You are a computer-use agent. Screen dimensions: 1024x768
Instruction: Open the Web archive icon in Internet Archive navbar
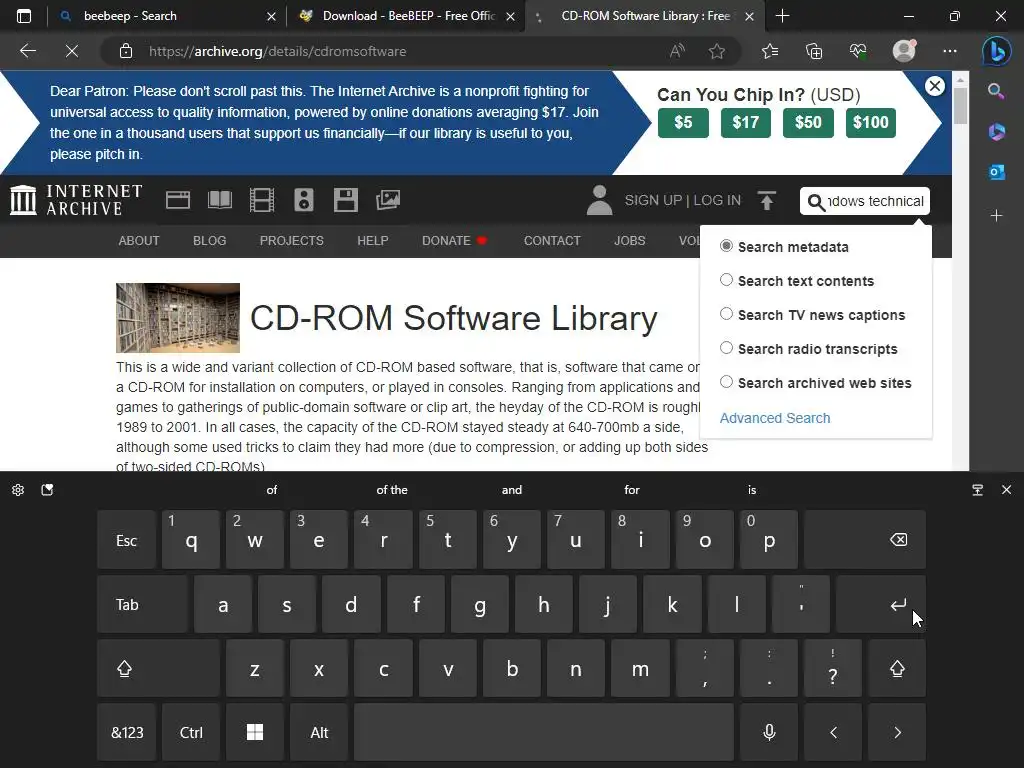click(x=178, y=200)
